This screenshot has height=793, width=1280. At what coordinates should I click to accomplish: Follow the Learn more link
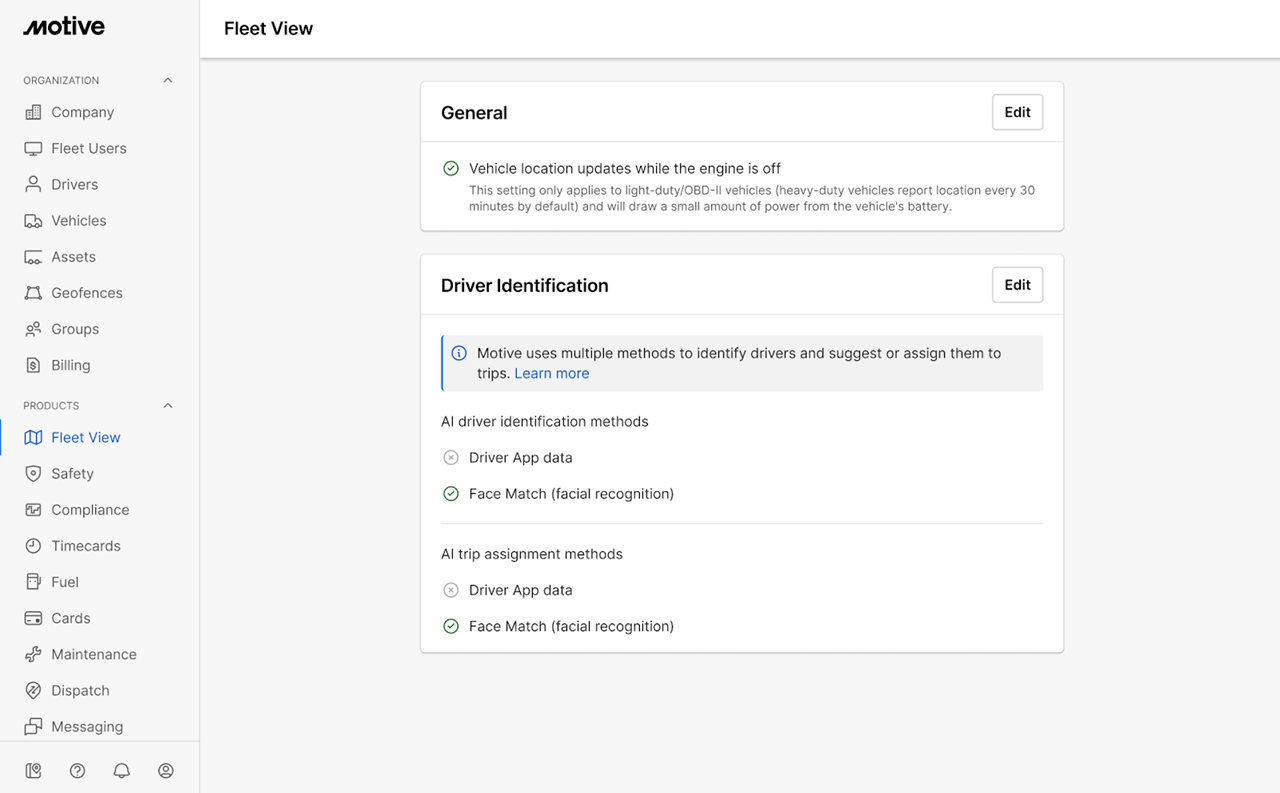(551, 373)
